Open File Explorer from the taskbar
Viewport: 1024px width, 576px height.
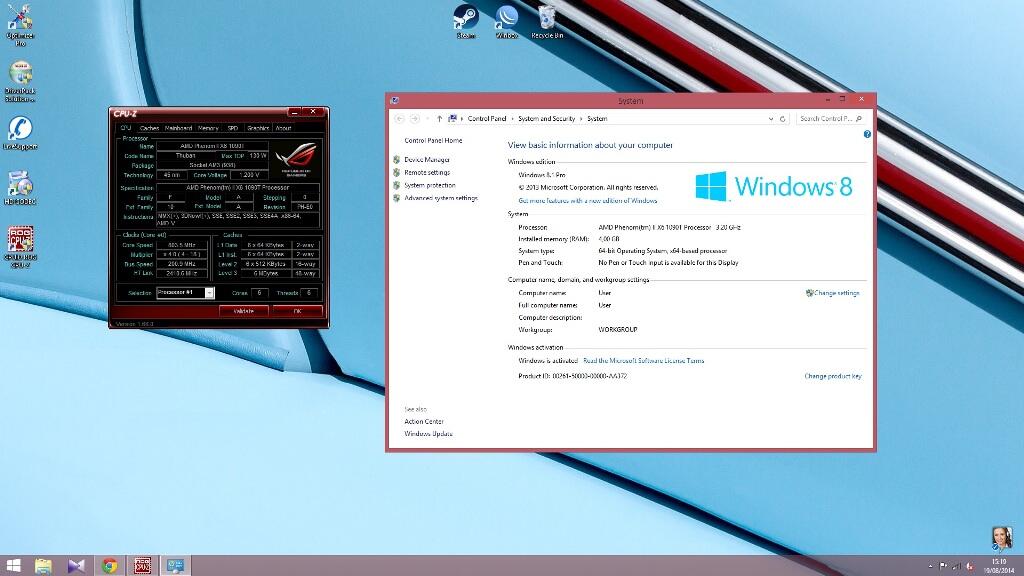(x=43, y=566)
